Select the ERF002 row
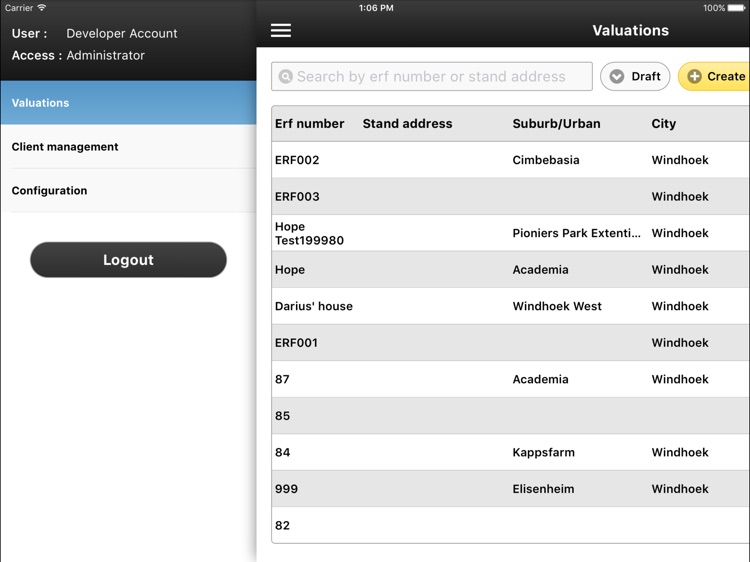Image resolution: width=750 pixels, height=562 pixels. coord(510,160)
